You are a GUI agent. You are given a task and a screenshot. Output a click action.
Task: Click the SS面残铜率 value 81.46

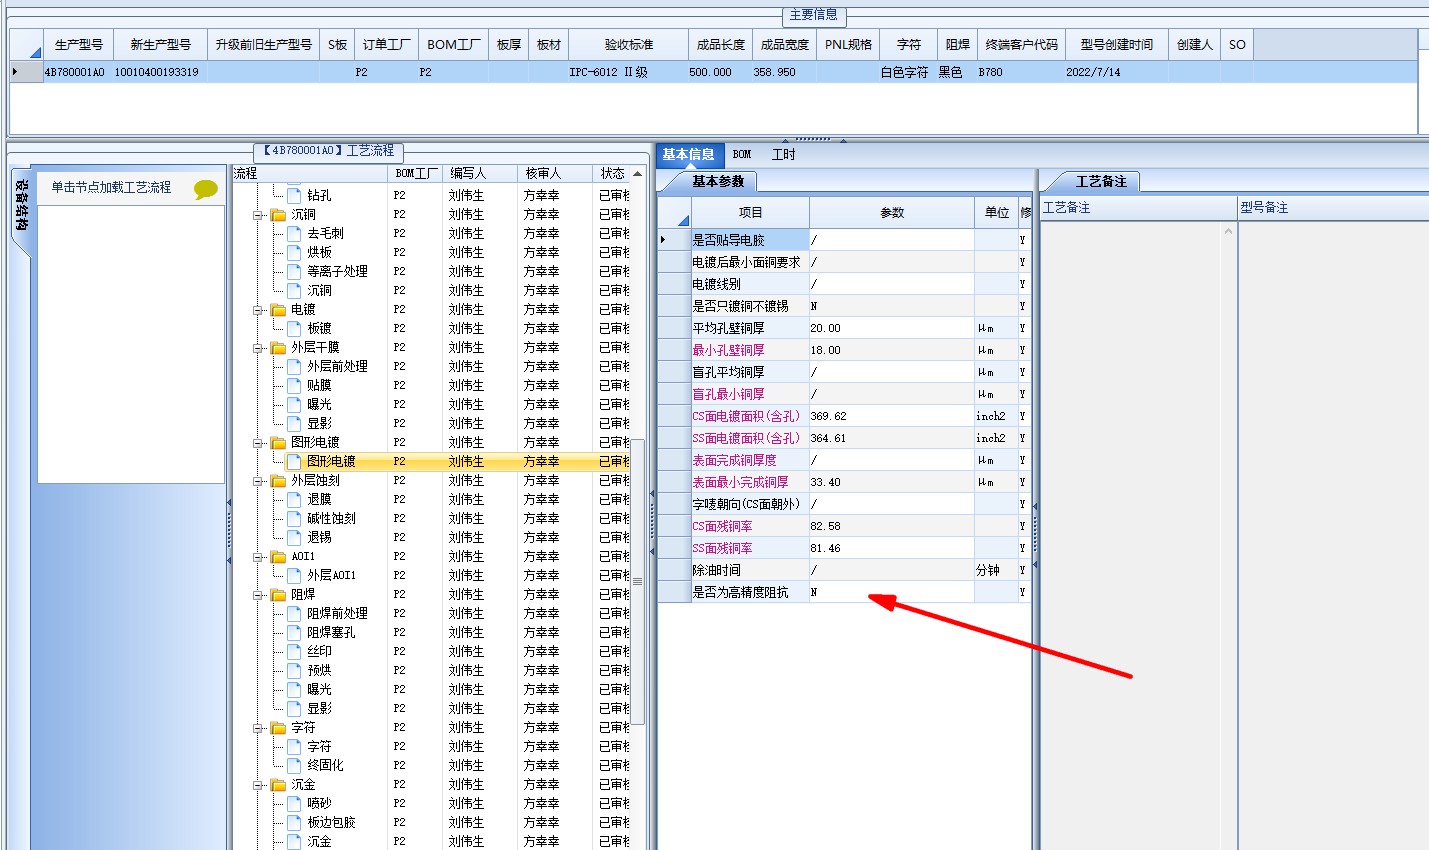pos(891,548)
